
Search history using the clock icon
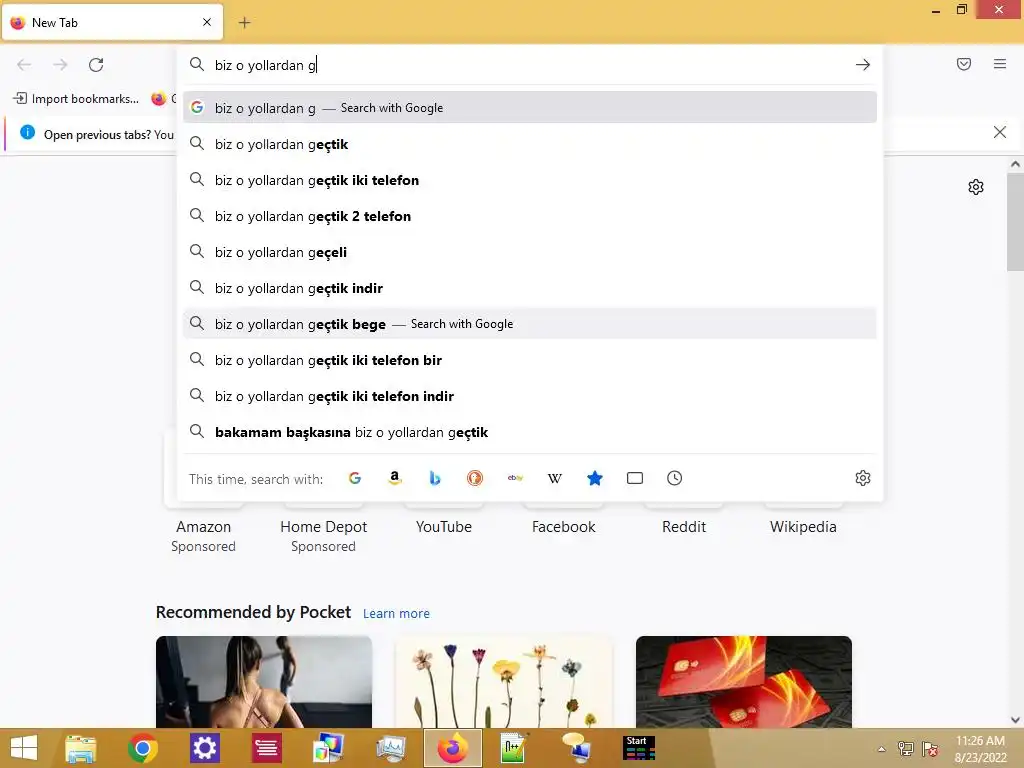pyautogui.click(x=675, y=478)
